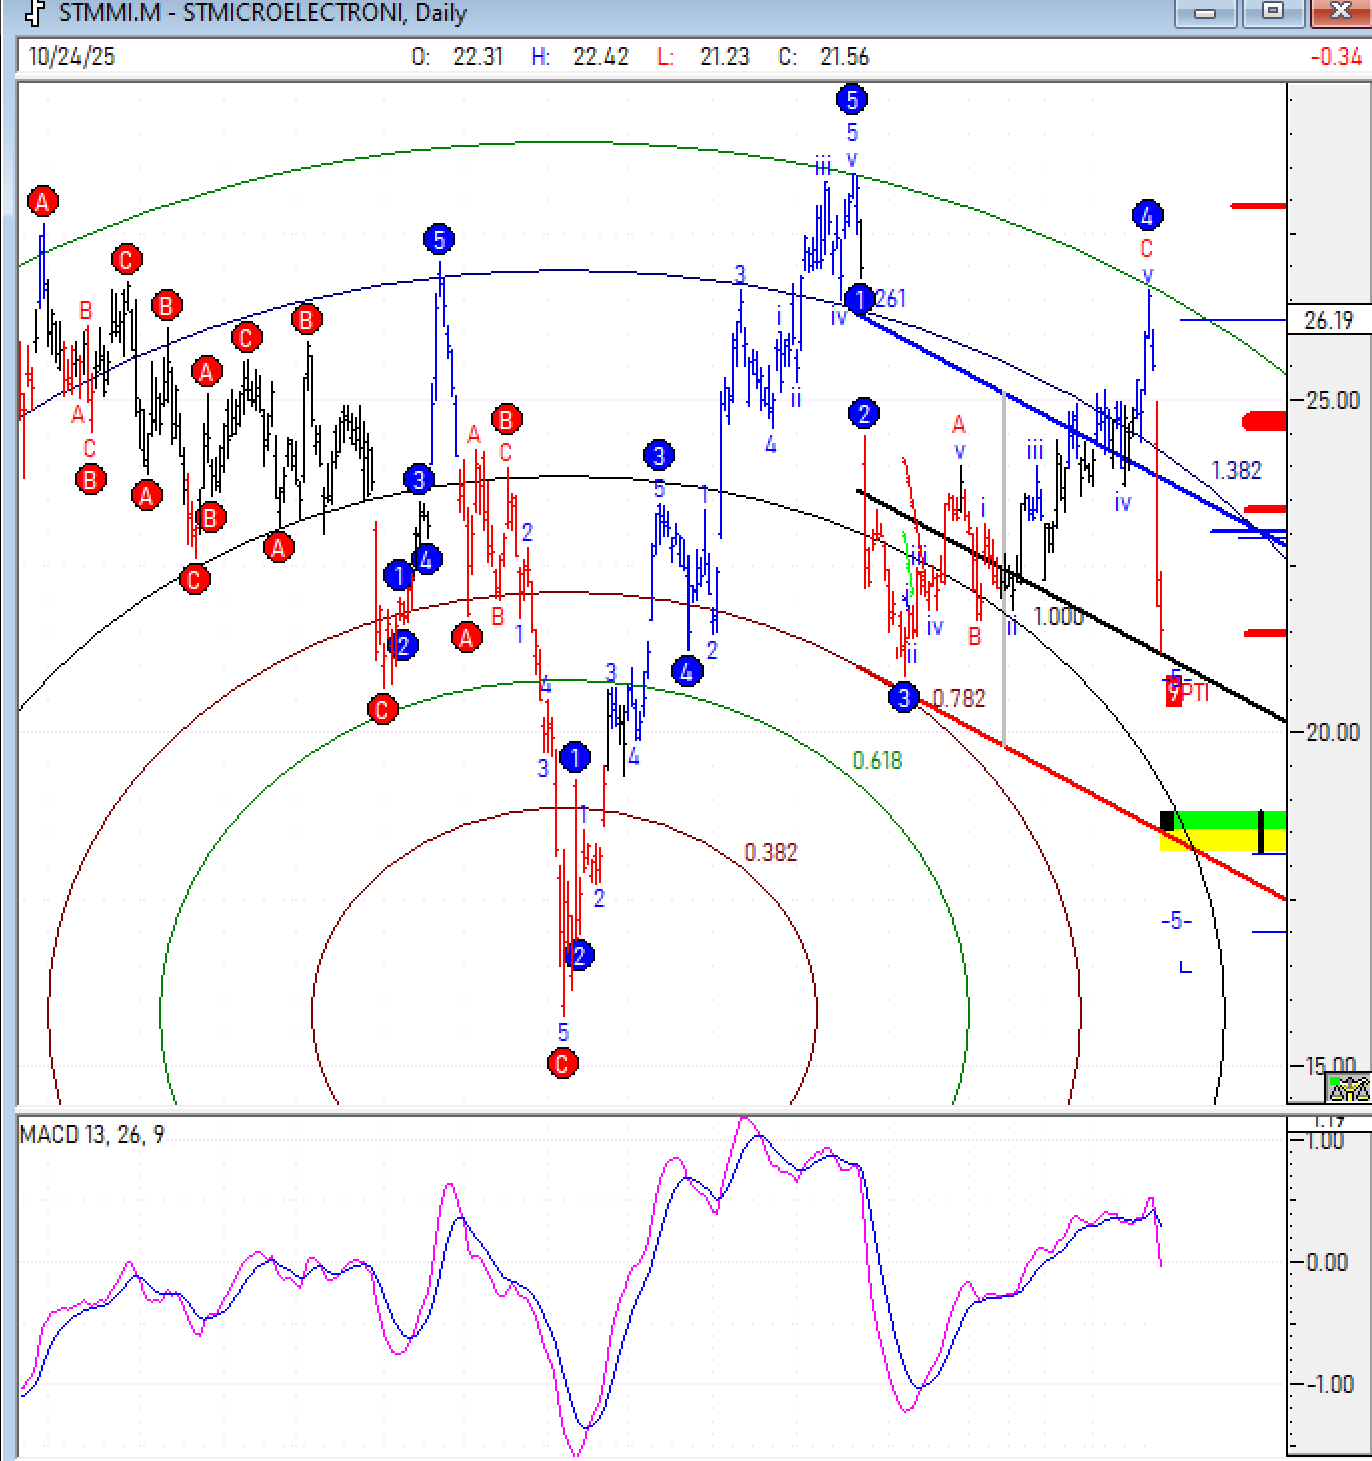Click the low value 21.23
This screenshot has width=1372, height=1461.
click(725, 57)
